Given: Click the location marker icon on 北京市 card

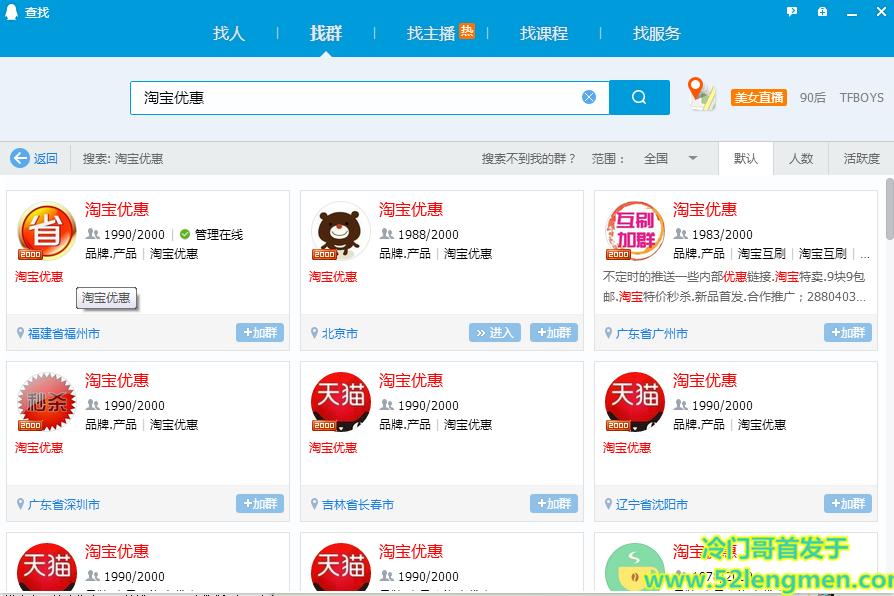Looking at the screenshot, I should point(315,332).
